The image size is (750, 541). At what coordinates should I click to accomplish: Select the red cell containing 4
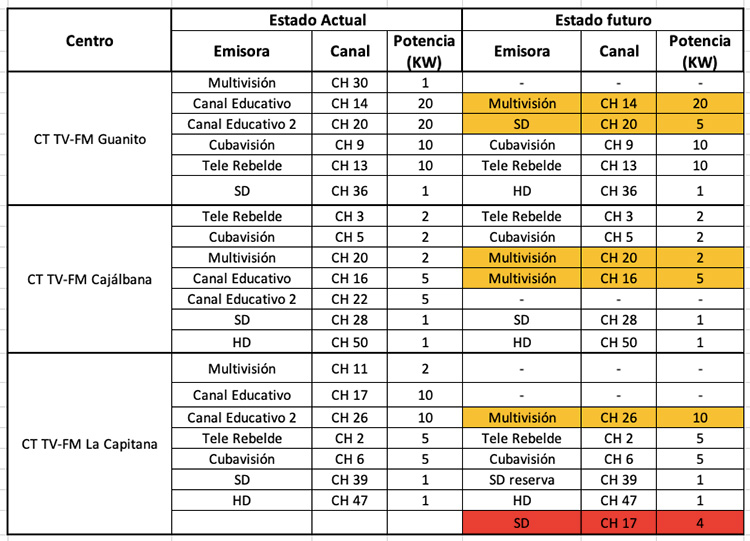[700, 522]
